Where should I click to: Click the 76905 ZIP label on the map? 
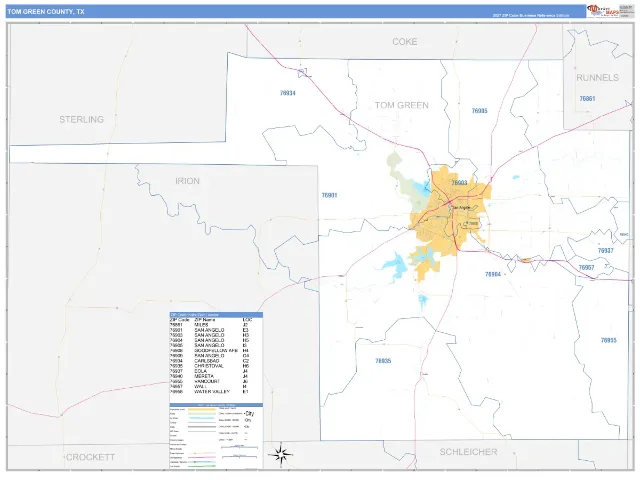[480, 111]
